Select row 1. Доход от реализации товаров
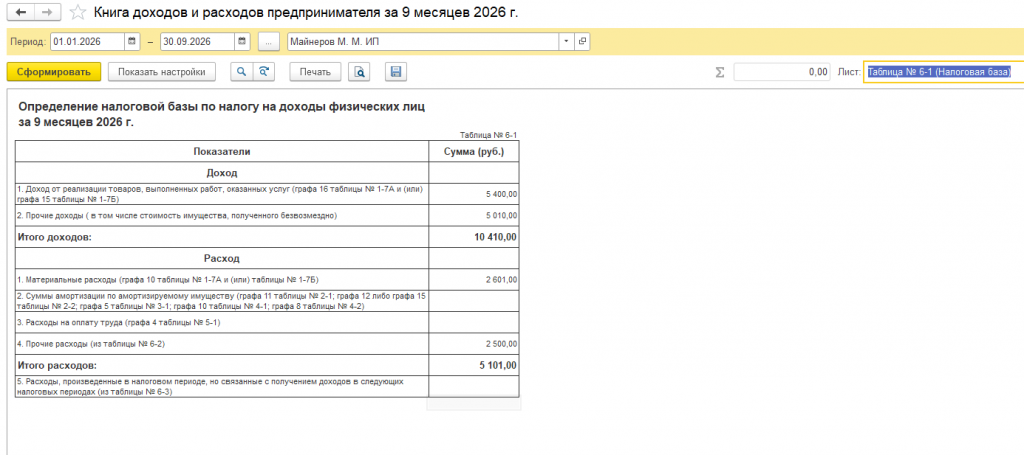Viewport: 1024px width, 455px height. [x=222, y=194]
